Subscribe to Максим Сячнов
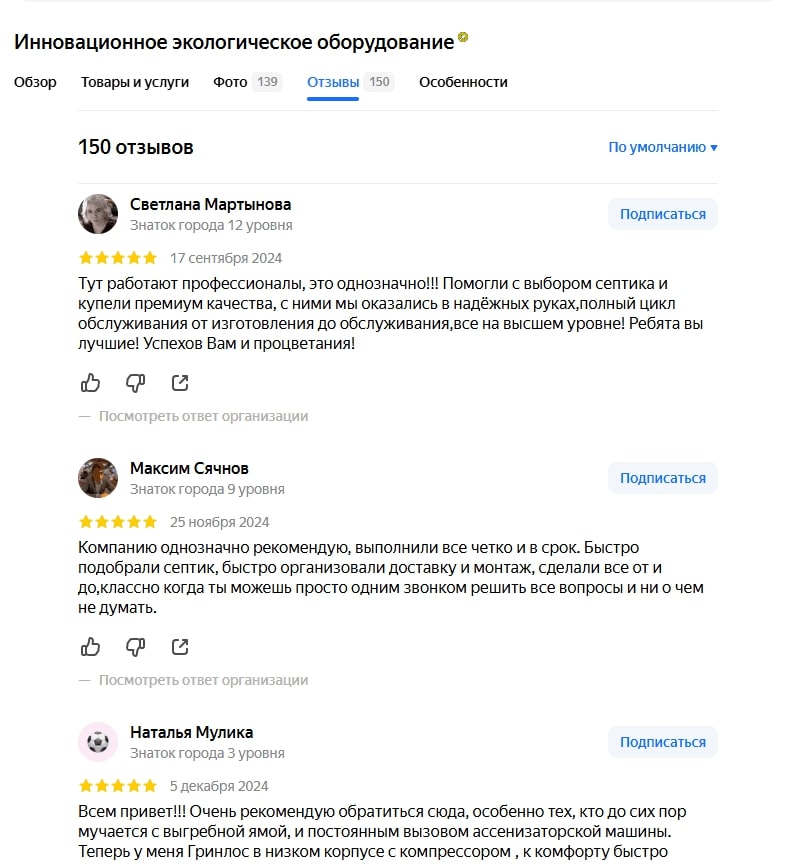 click(662, 478)
